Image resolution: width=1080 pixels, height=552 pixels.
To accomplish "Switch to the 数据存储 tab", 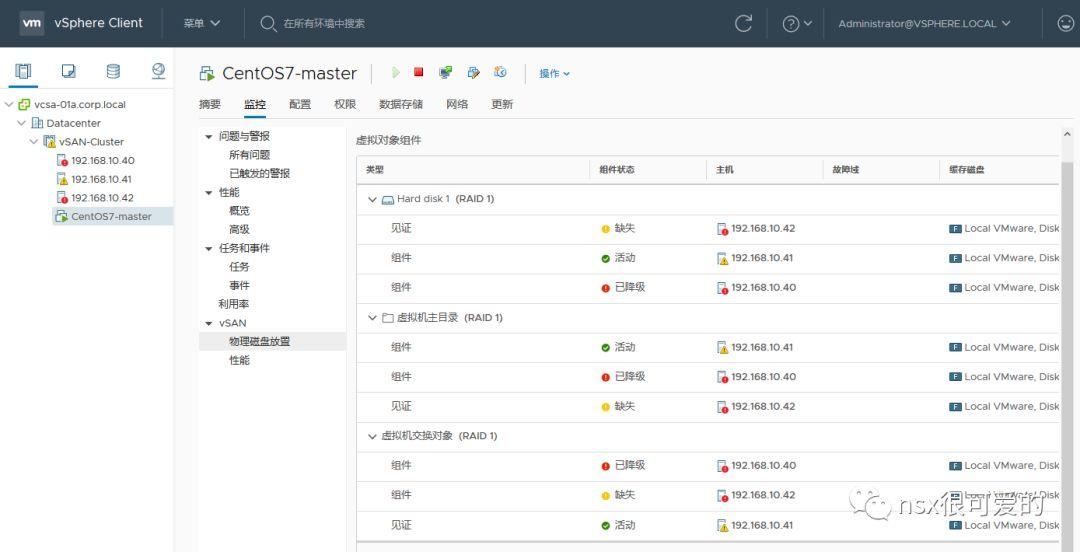I will [x=401, y=104].
